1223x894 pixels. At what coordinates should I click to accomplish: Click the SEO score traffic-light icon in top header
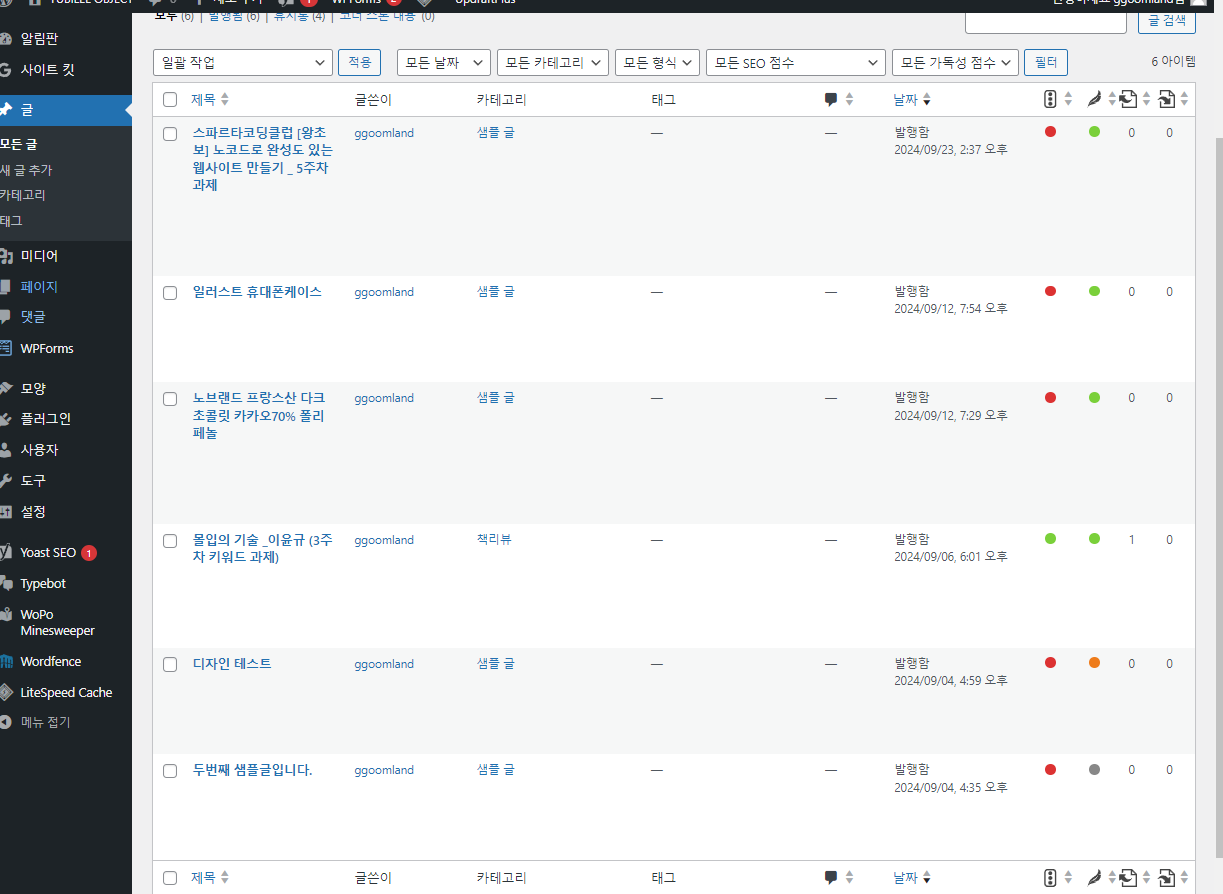point(1050,99)
